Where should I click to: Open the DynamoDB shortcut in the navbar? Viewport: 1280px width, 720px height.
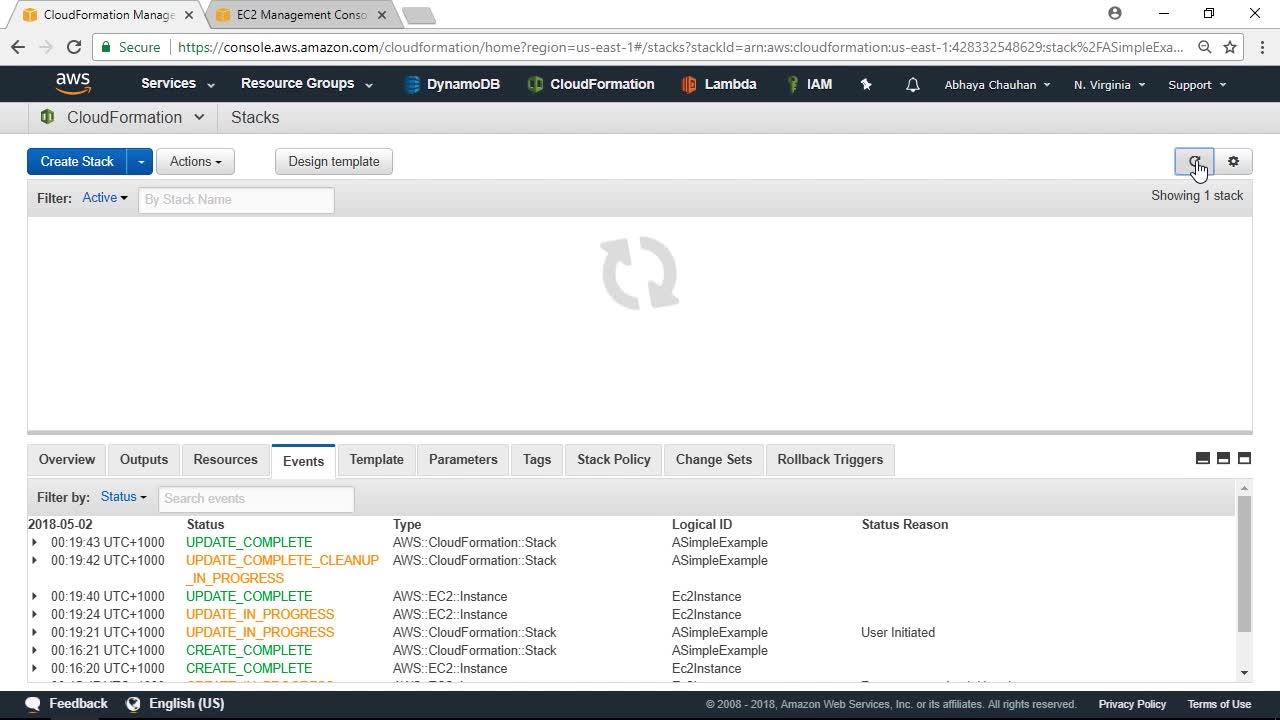pos(452,84)
